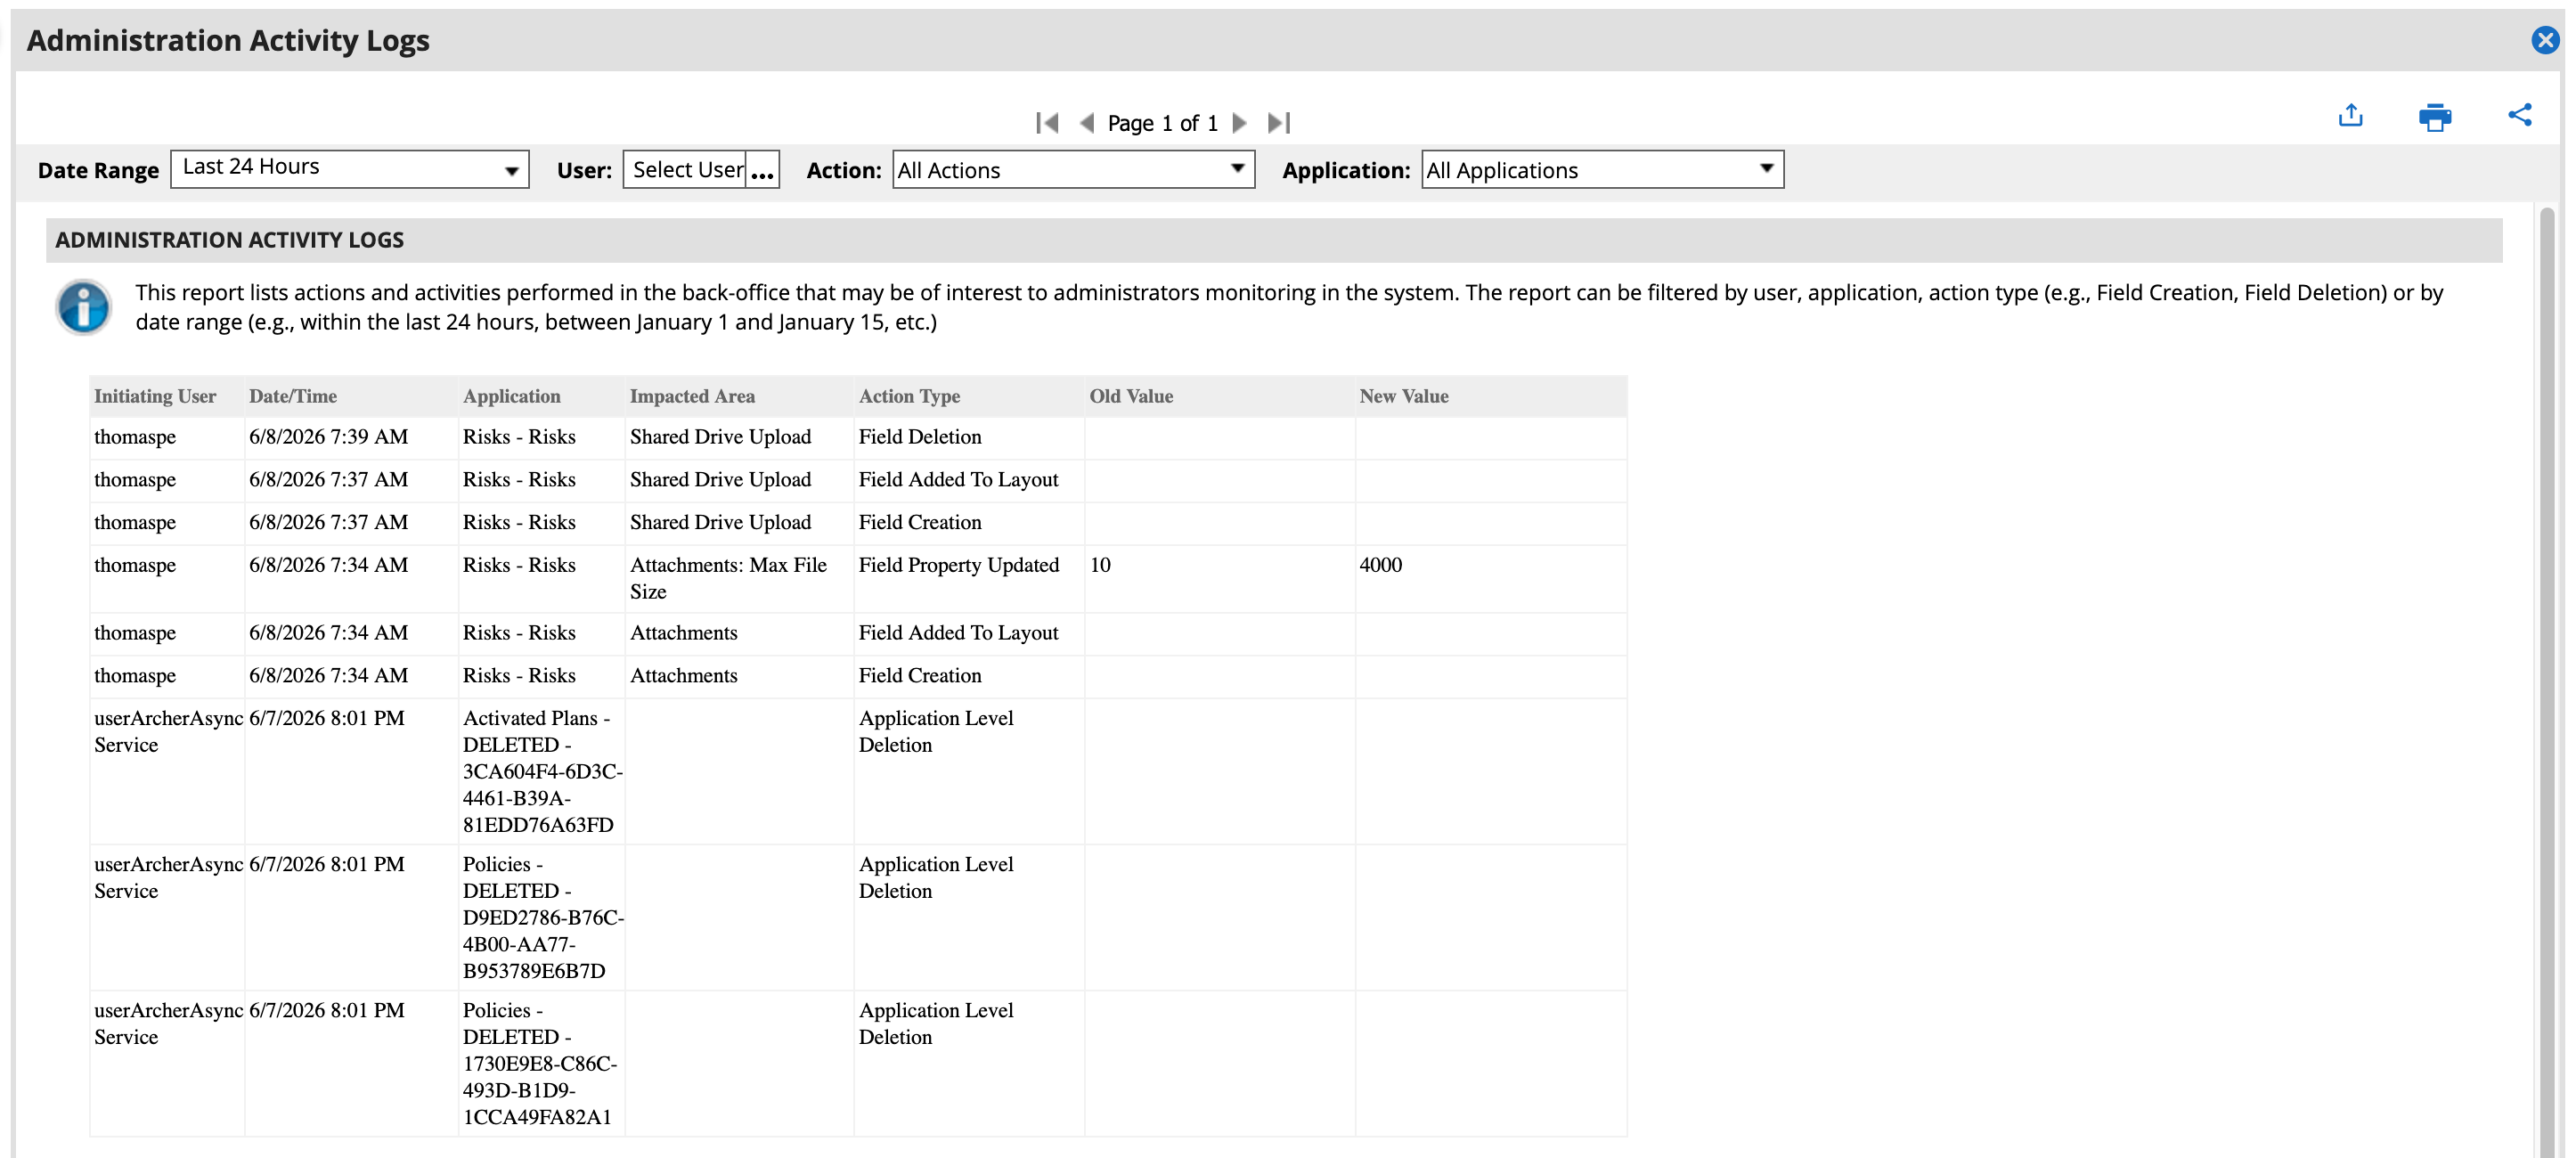The image size is (2576, 1158).
Task: Open the Application dropdown
Action: [1603, 169]
